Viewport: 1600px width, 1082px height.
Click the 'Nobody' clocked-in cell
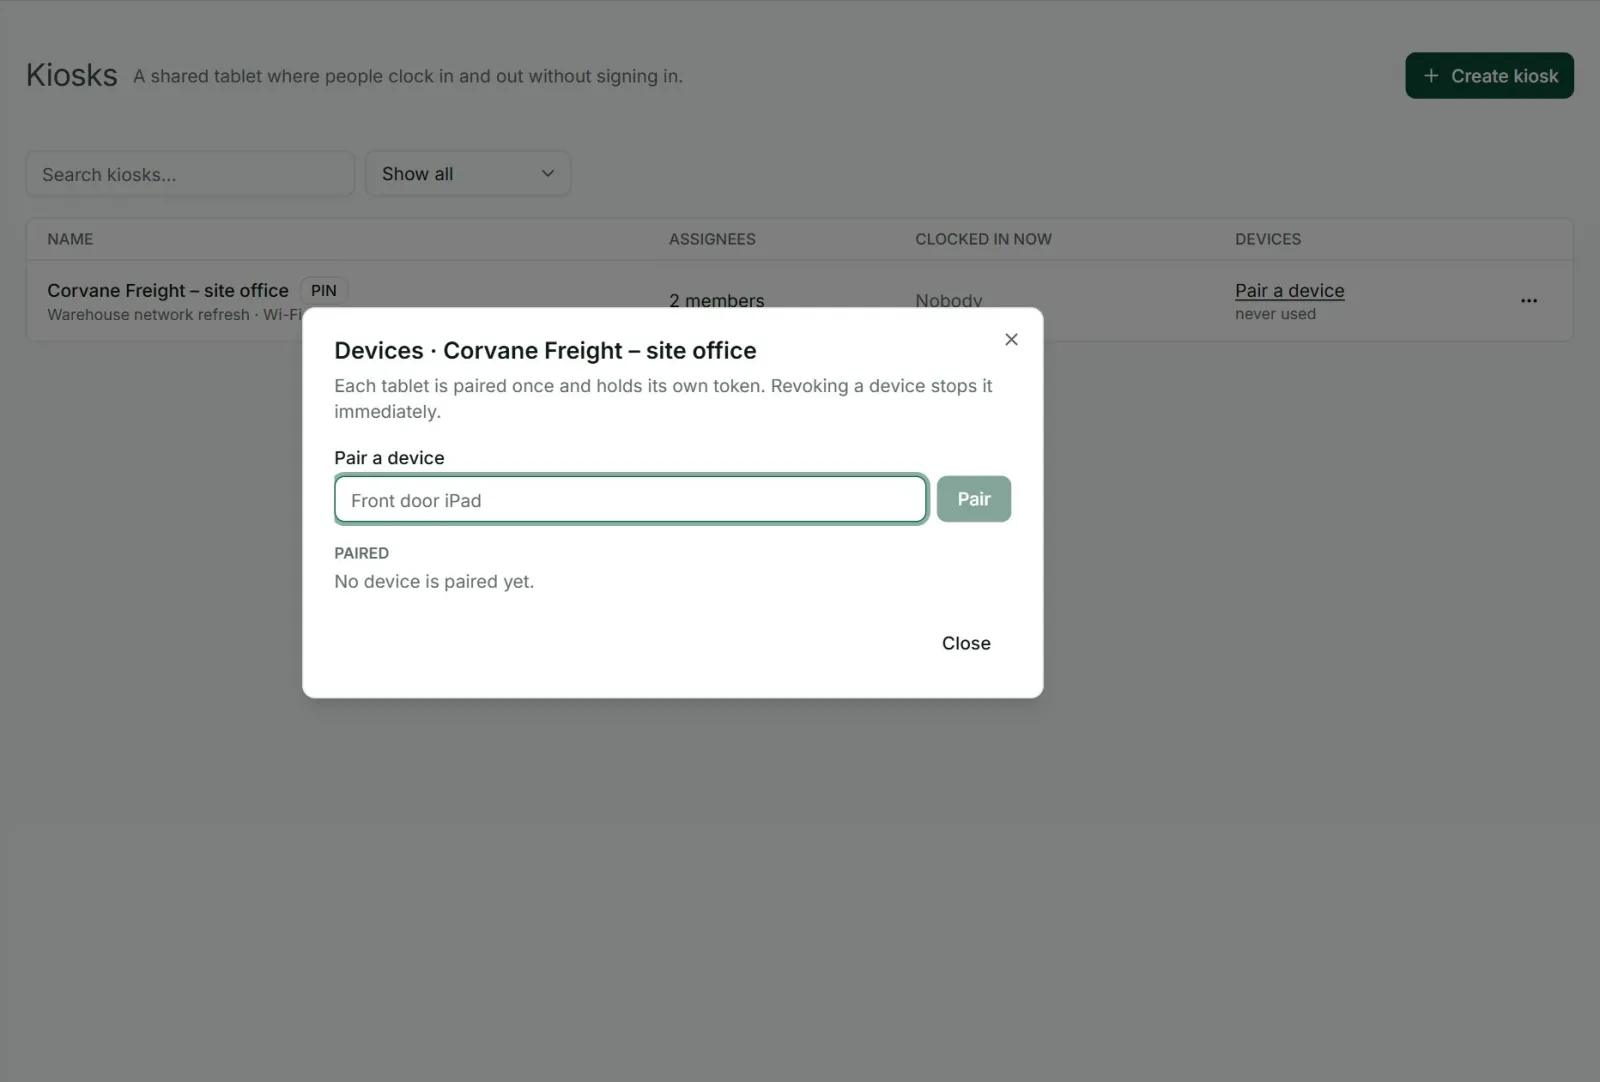(x=949, y=300)
